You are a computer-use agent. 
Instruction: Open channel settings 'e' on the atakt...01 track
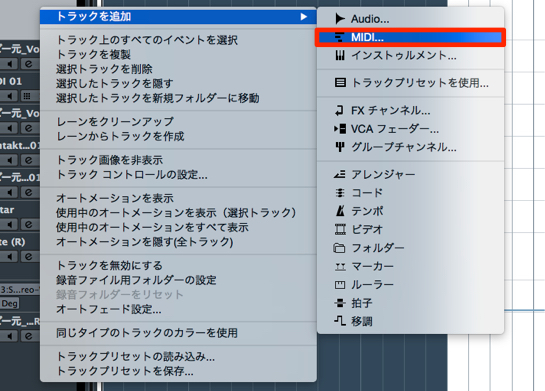(29, 160)
